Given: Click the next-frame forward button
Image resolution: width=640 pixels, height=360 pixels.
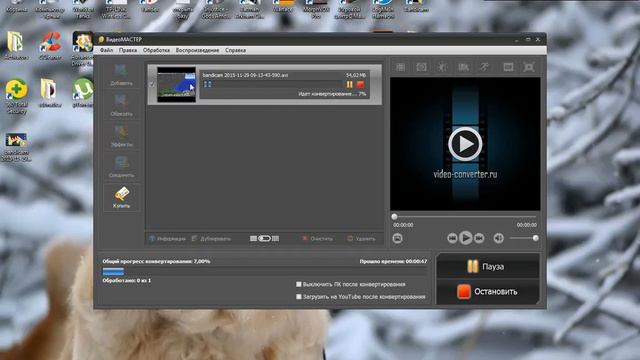Looking at the screenshot, I should click(479, 238).
